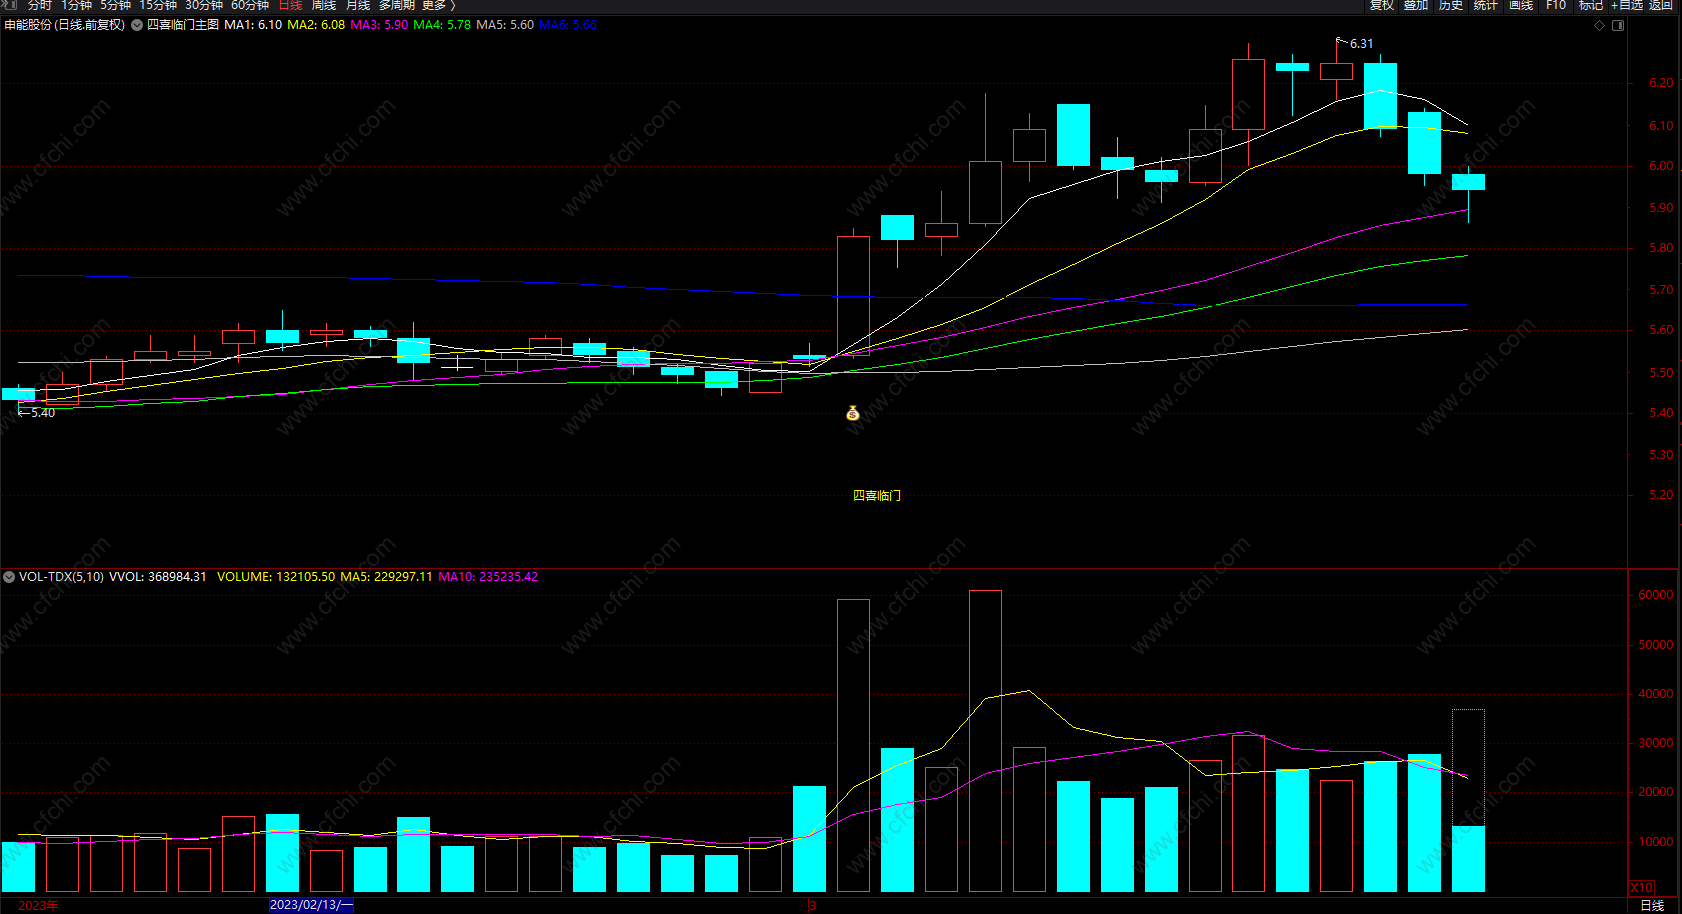Click the MA1: 6.10 value label

click(x=253, y=25)
